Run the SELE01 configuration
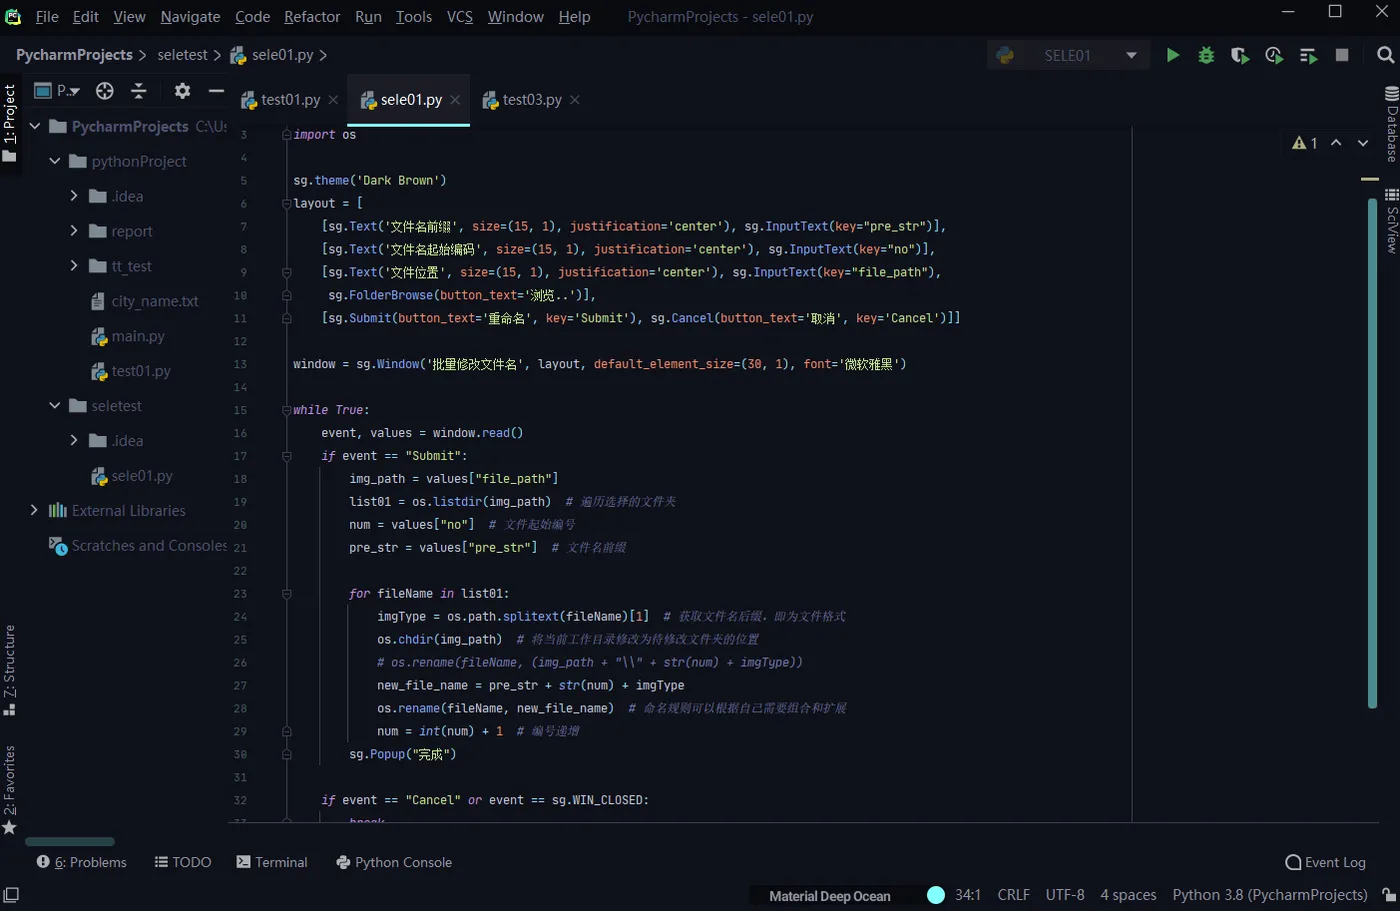 point(1173,55)
